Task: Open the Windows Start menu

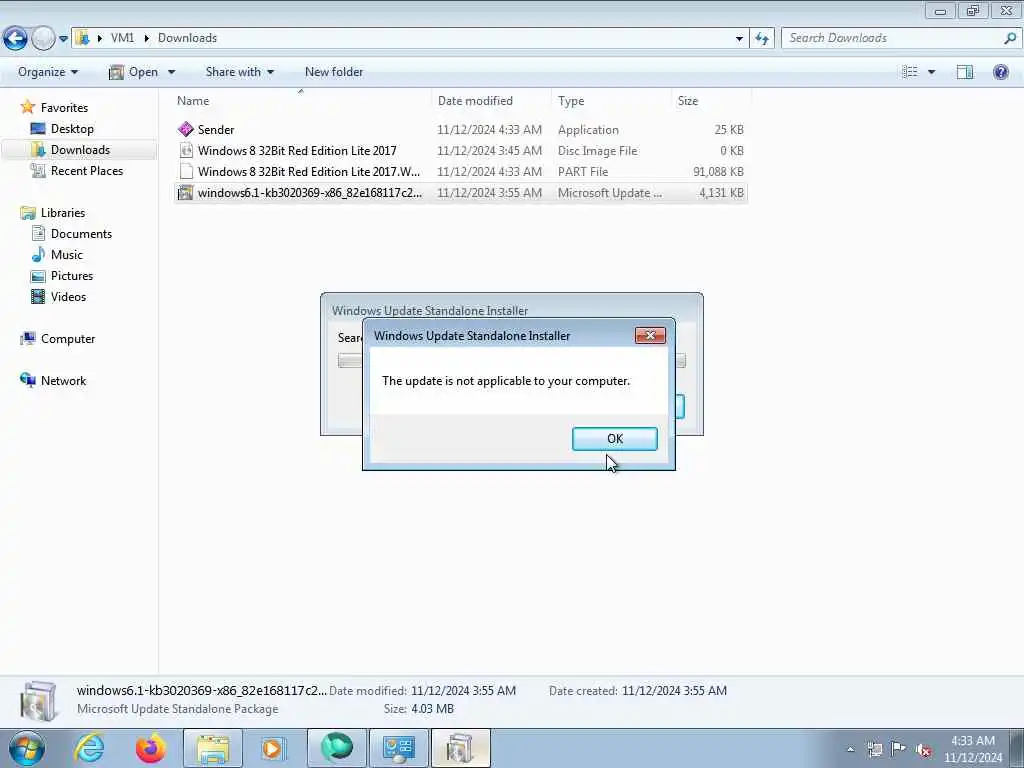Action: click(27, 748)
